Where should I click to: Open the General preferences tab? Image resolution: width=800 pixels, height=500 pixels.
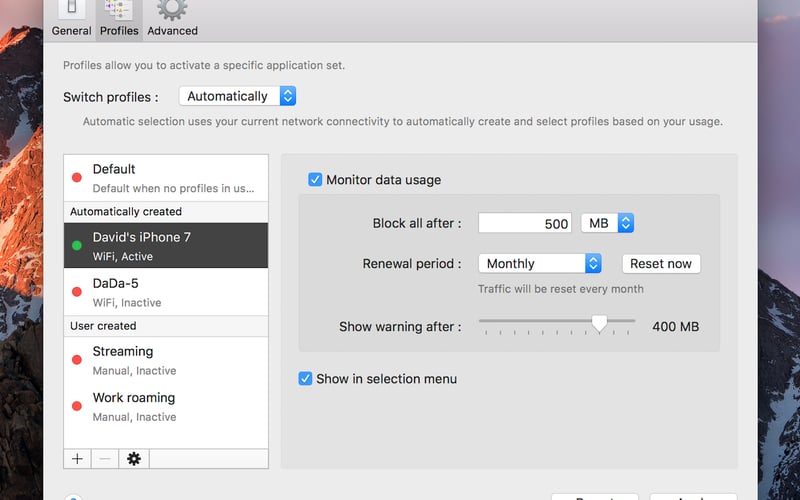tap(71, 19)
